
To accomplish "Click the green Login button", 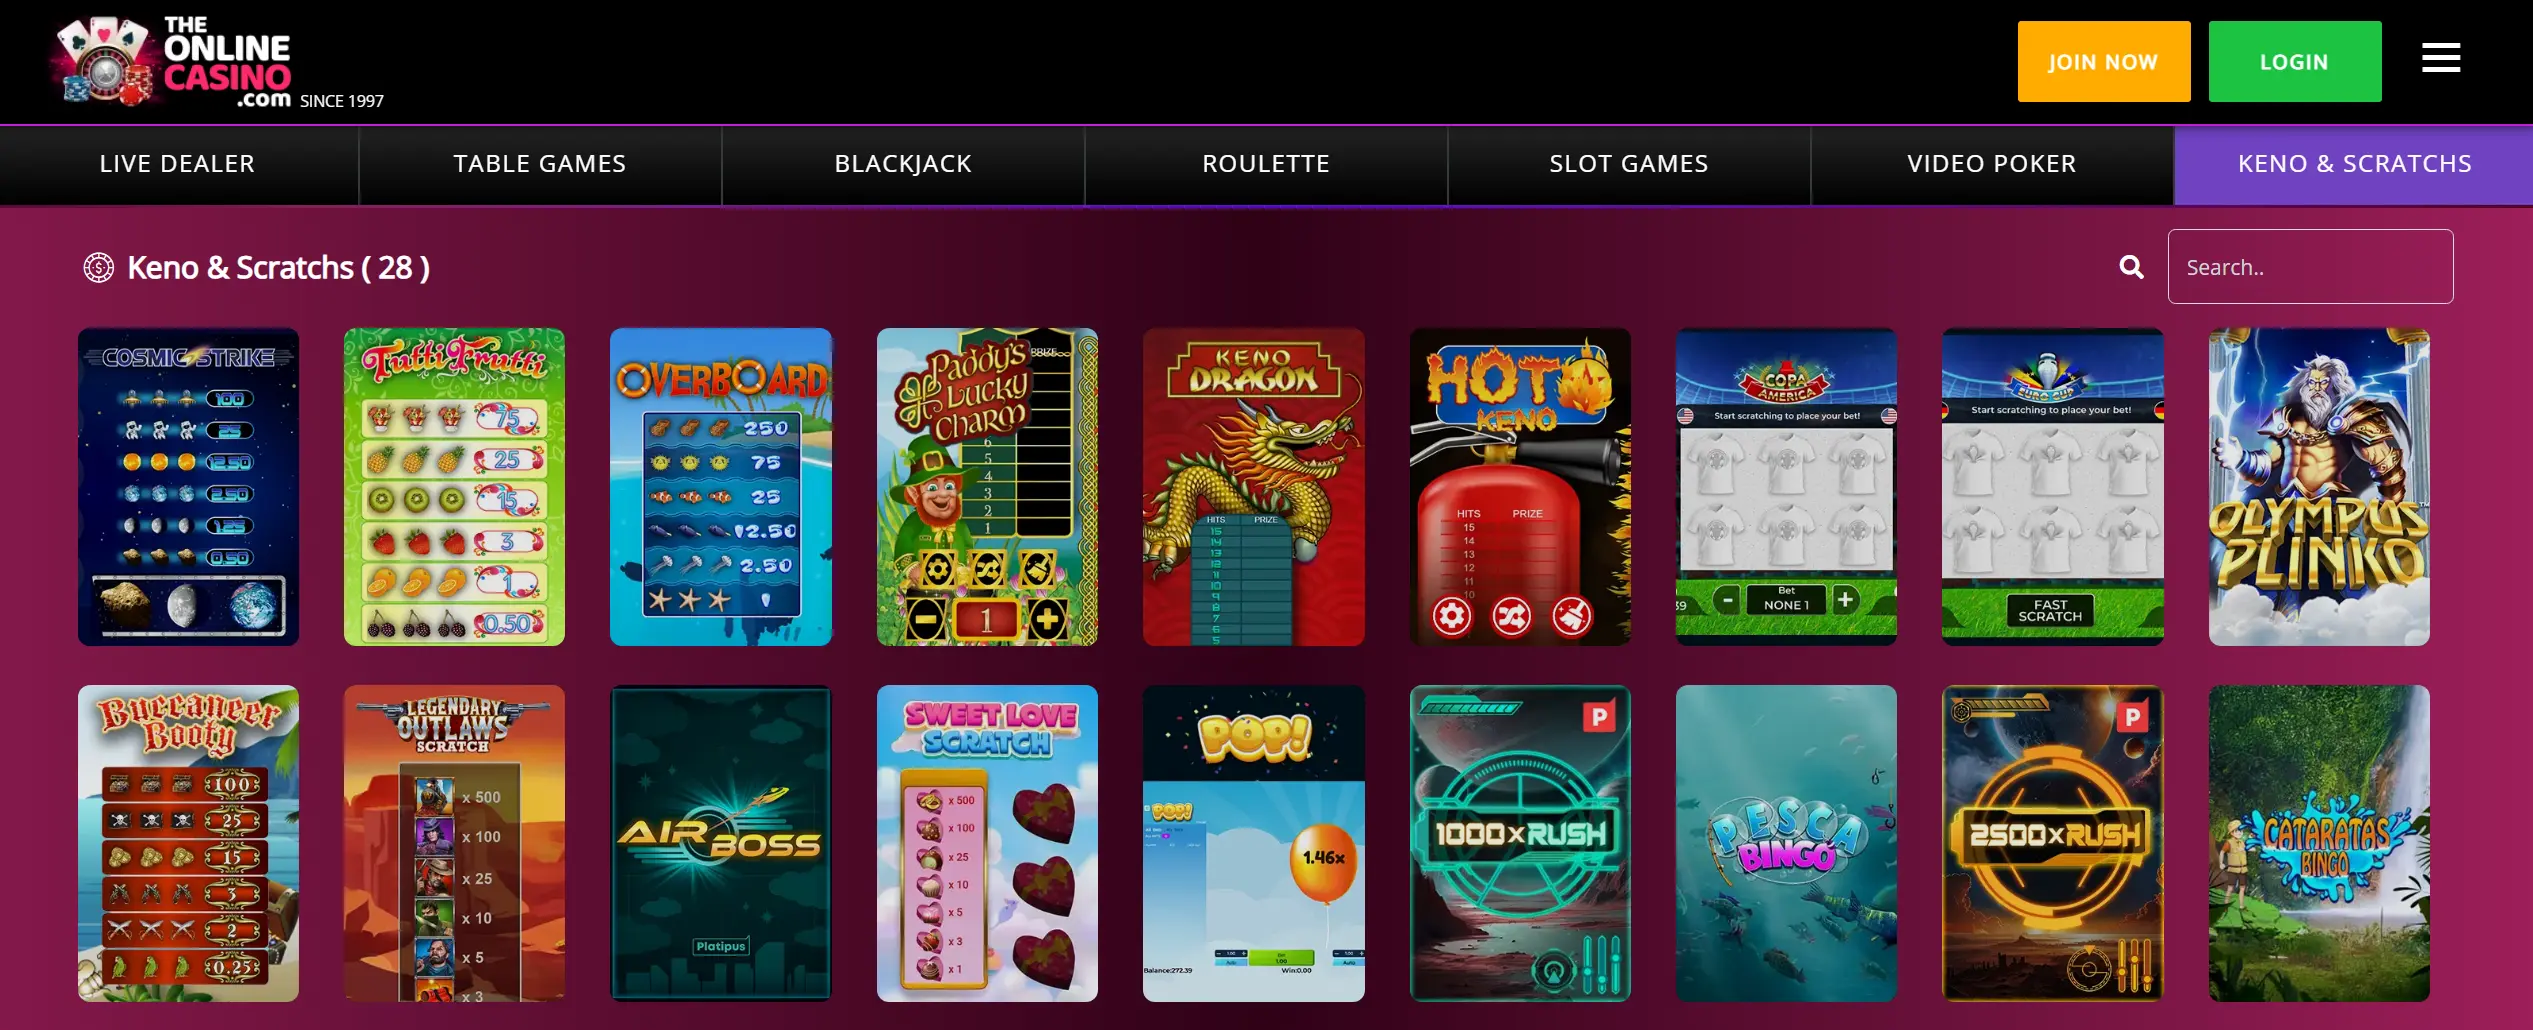I will pyautogui.click(x=2295, y=61).
